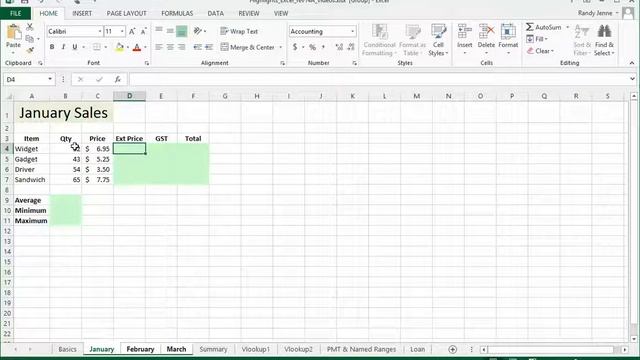Decrease font size with the smaller A icon
The image size is (640, 360).
(143, 31)
